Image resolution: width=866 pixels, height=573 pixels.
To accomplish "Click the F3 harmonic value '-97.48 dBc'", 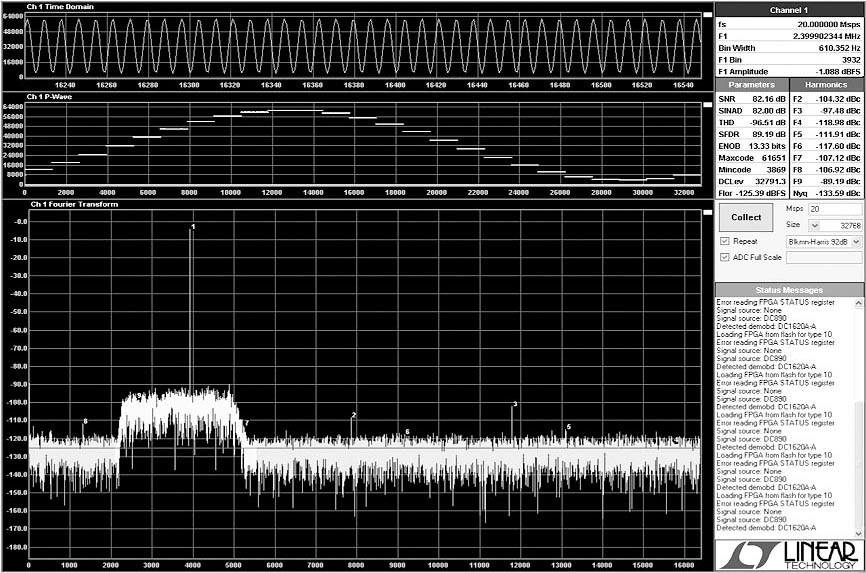I will click(841, 111).
